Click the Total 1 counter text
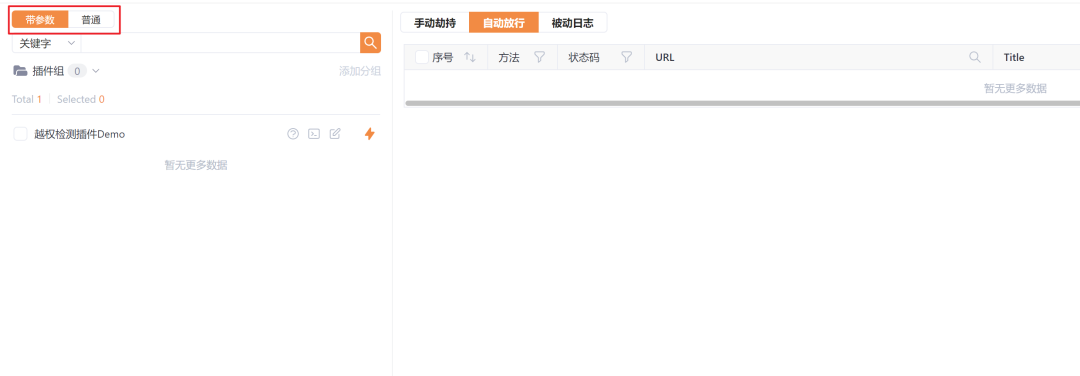 click(x=27, y=99)
